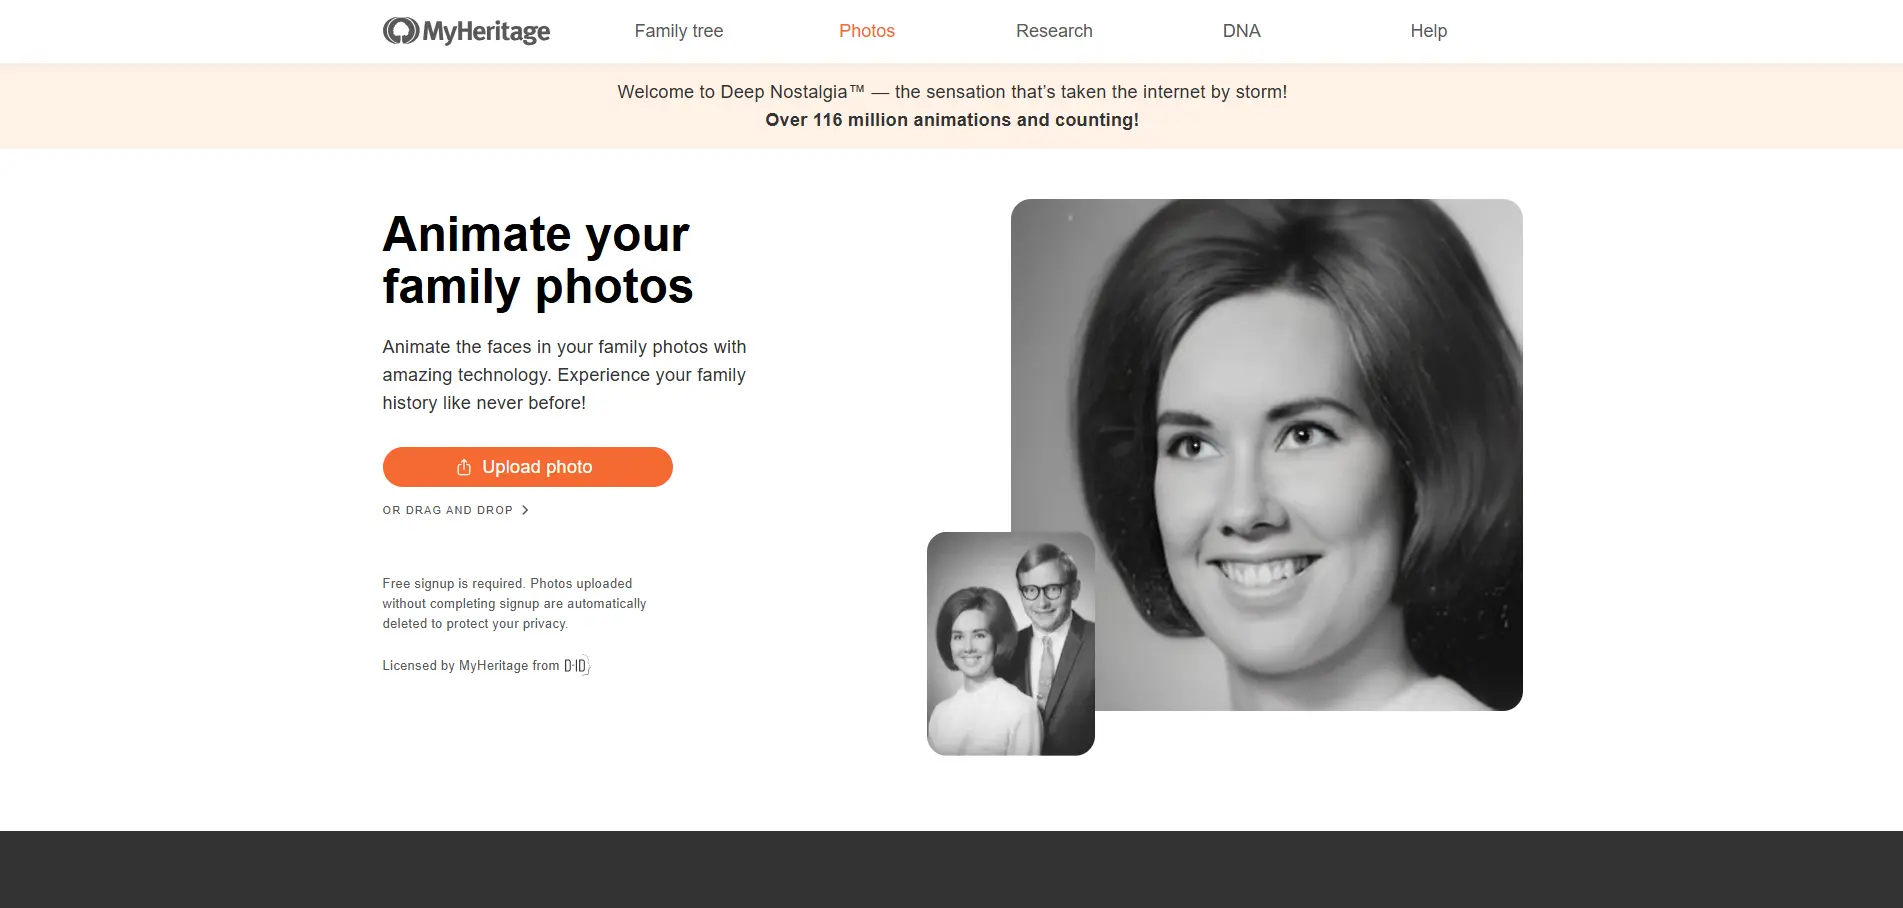Open the Family tree menu

tap(678, 31)
